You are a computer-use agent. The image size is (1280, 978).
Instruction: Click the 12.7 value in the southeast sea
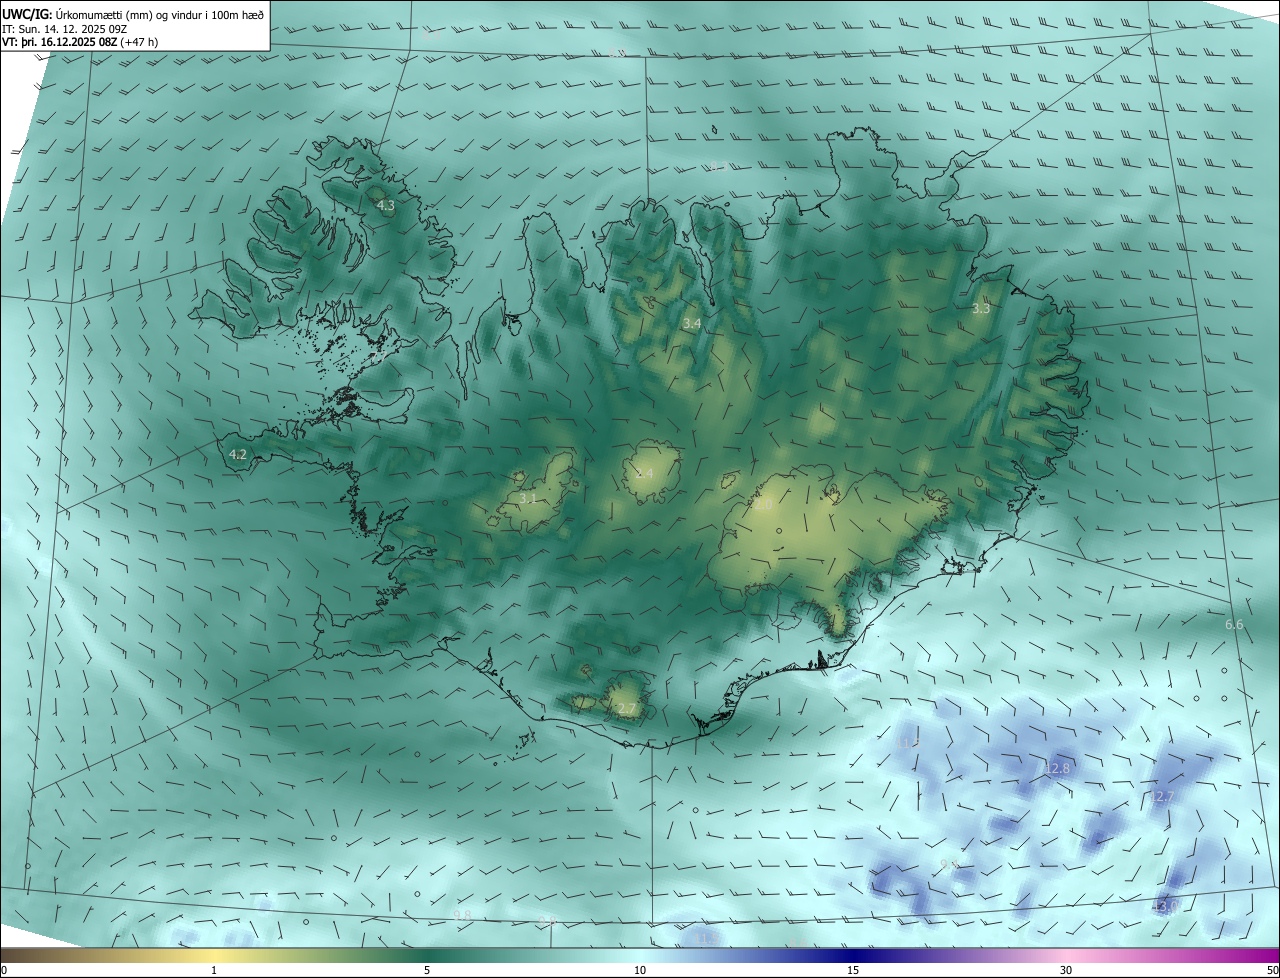click(1161, 798)
